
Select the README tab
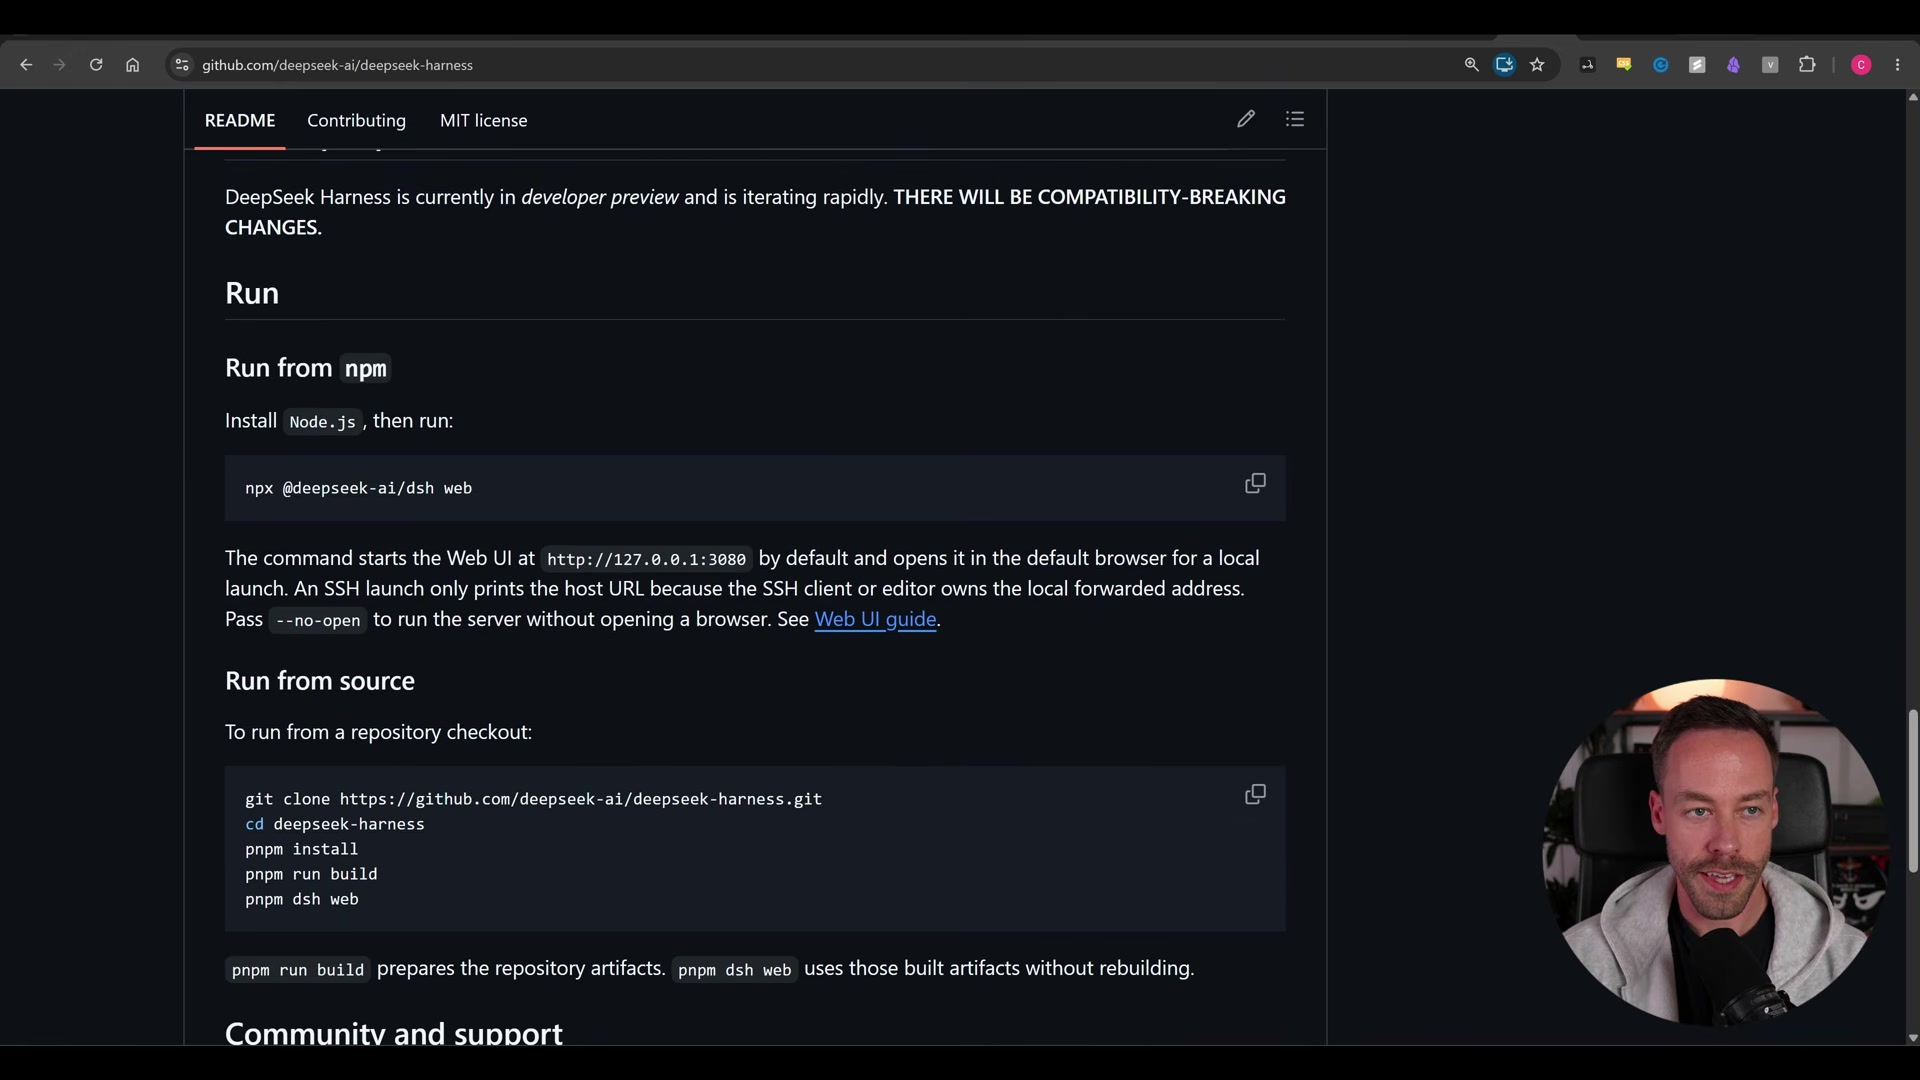[x=240, y=120]
